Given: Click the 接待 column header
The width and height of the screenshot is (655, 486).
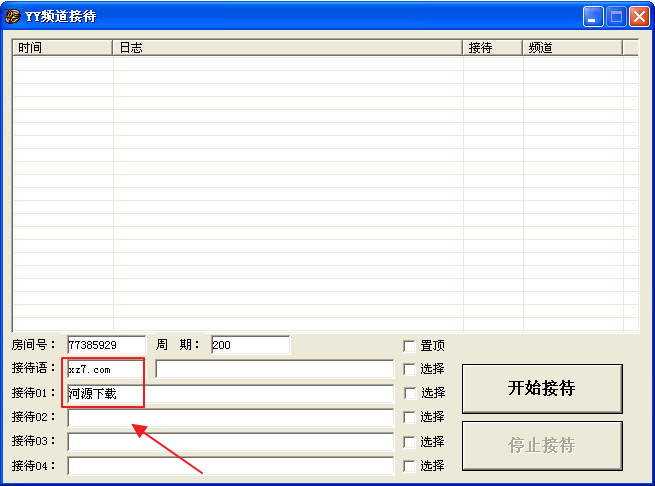Looking at the screenshot, I should point(492,48).
